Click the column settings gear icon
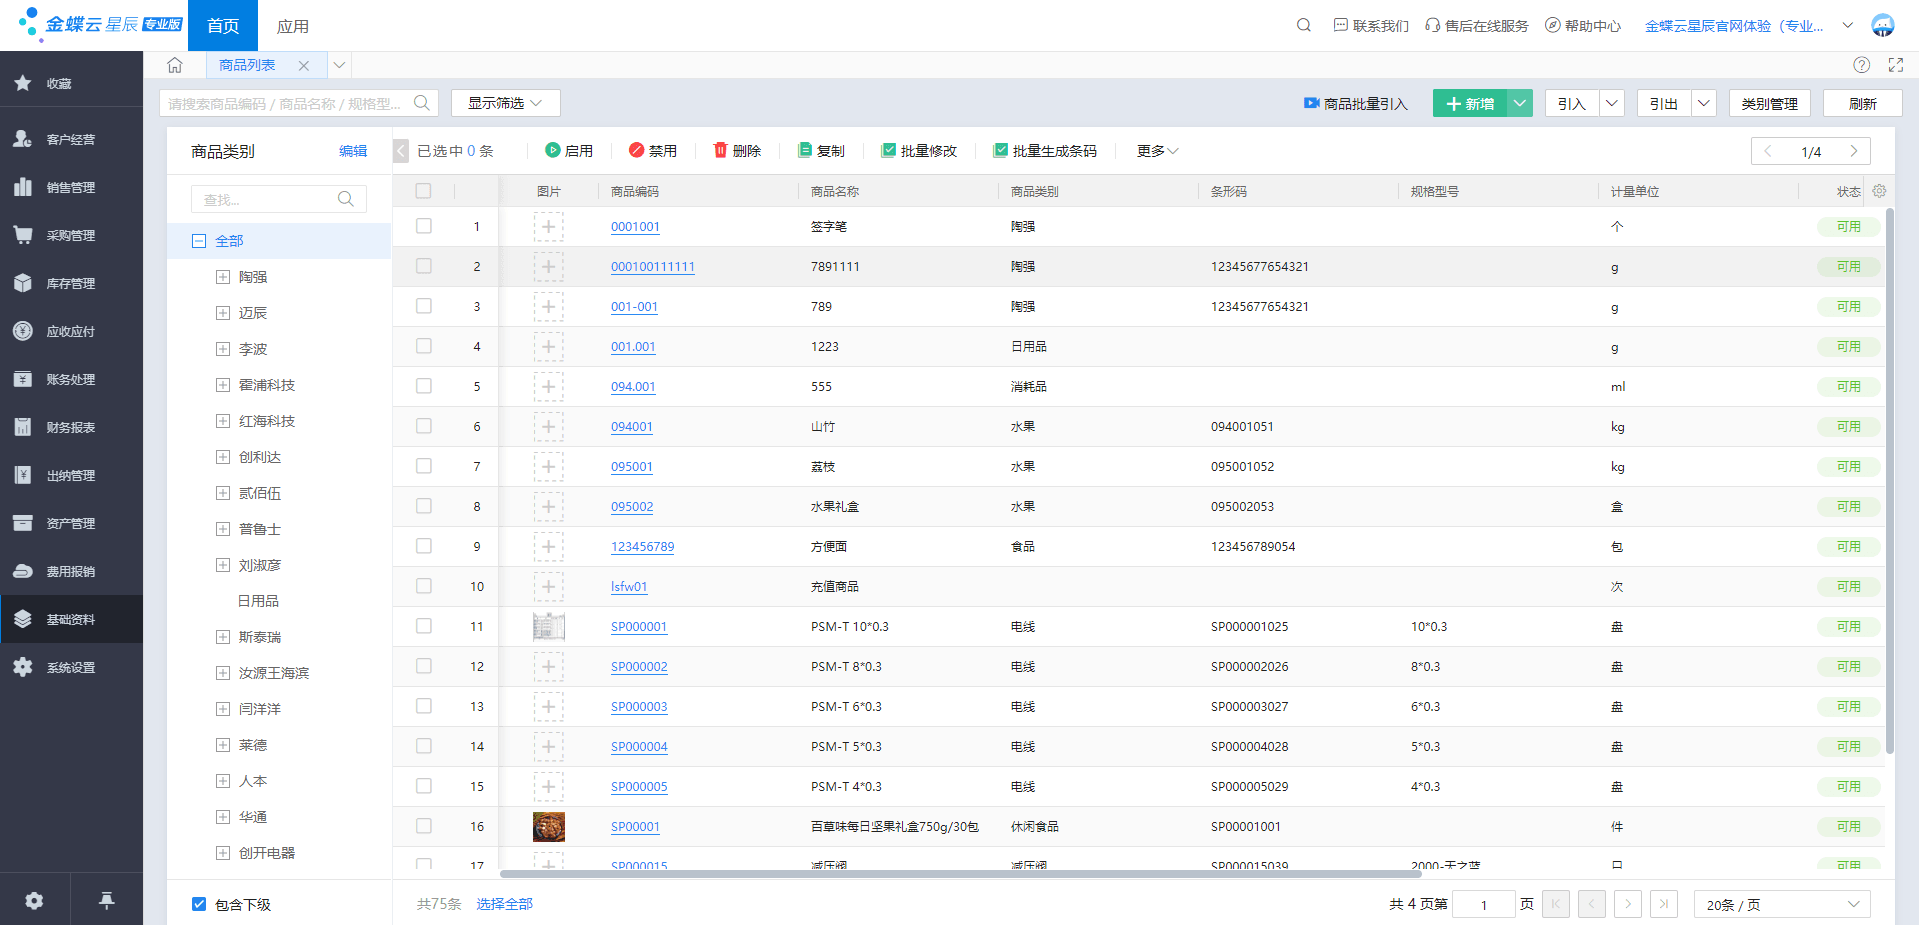 [1879, 191]
